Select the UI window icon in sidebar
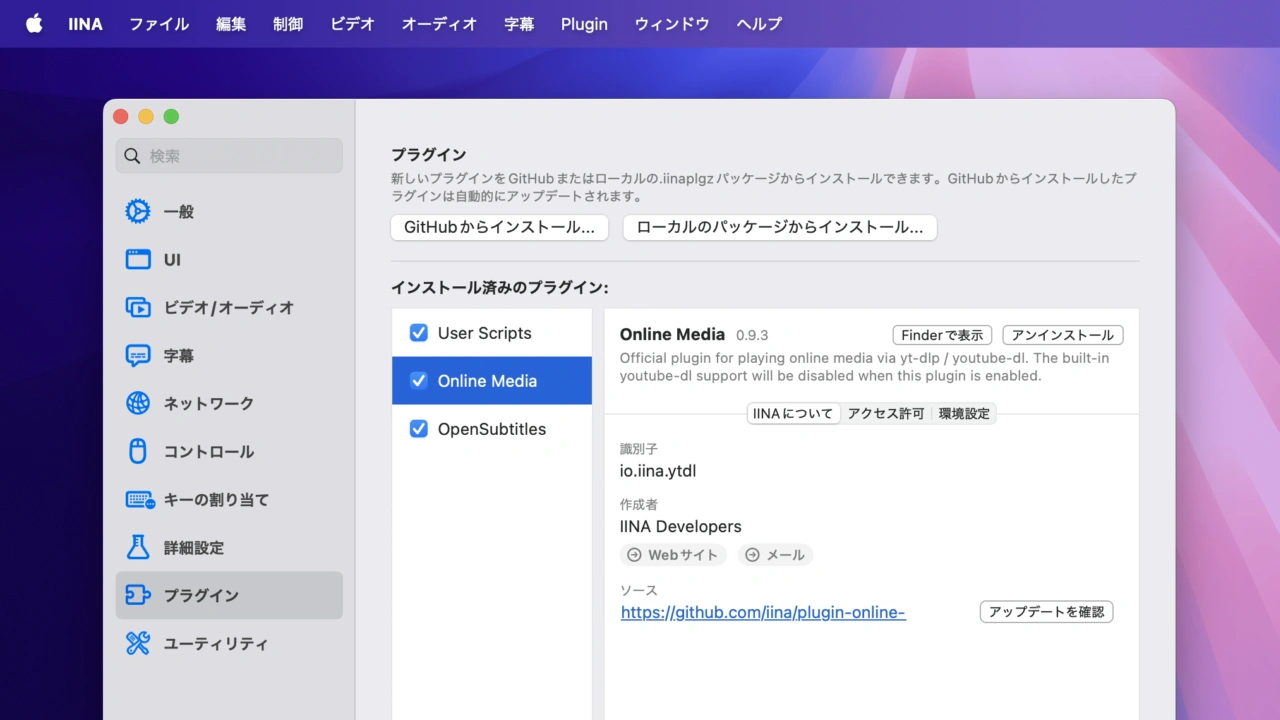 coord(137,260)
